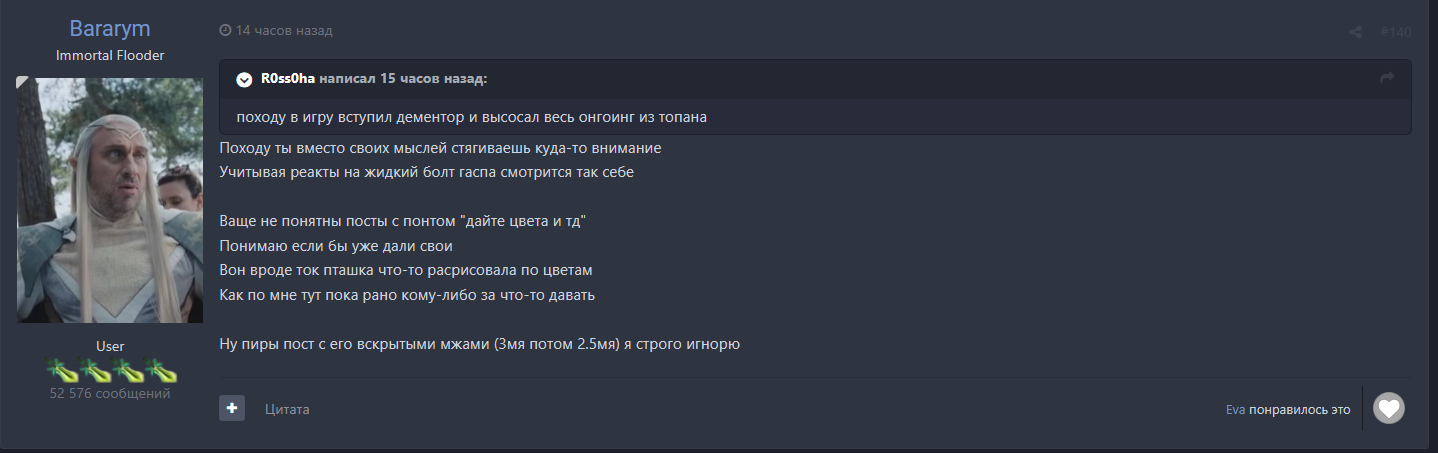1438x453 pixels.
Task: Jump to original quoted post arrow
Action: (1386, 79)
